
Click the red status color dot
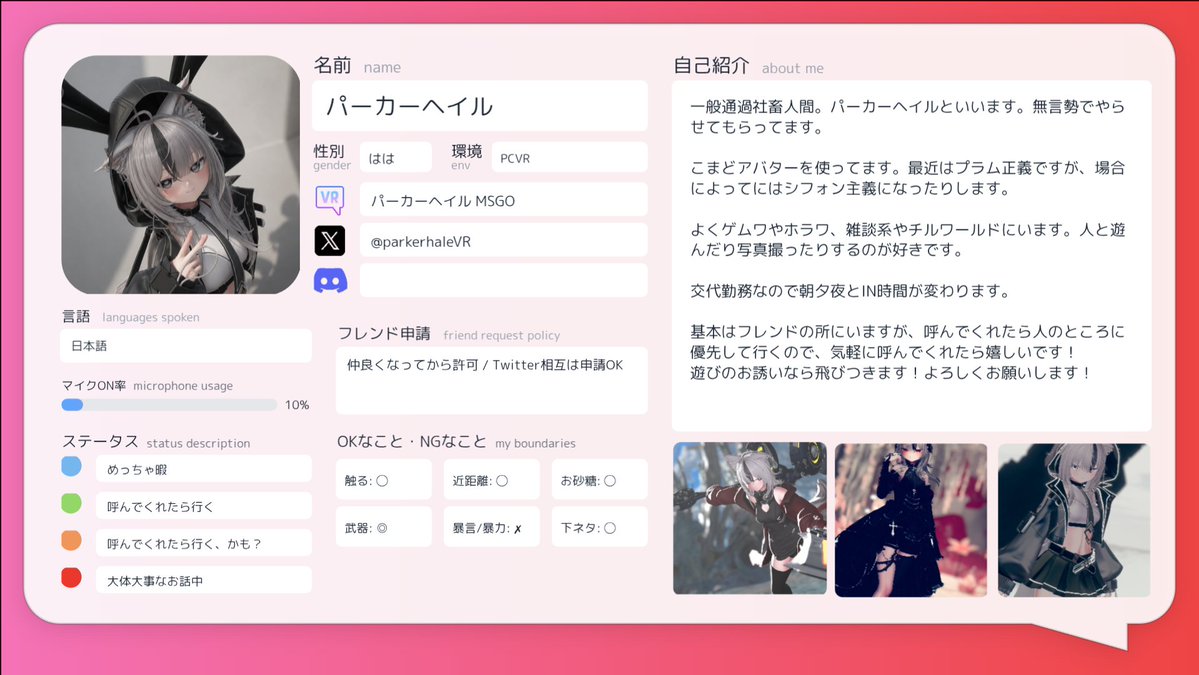tap(71, 577)
